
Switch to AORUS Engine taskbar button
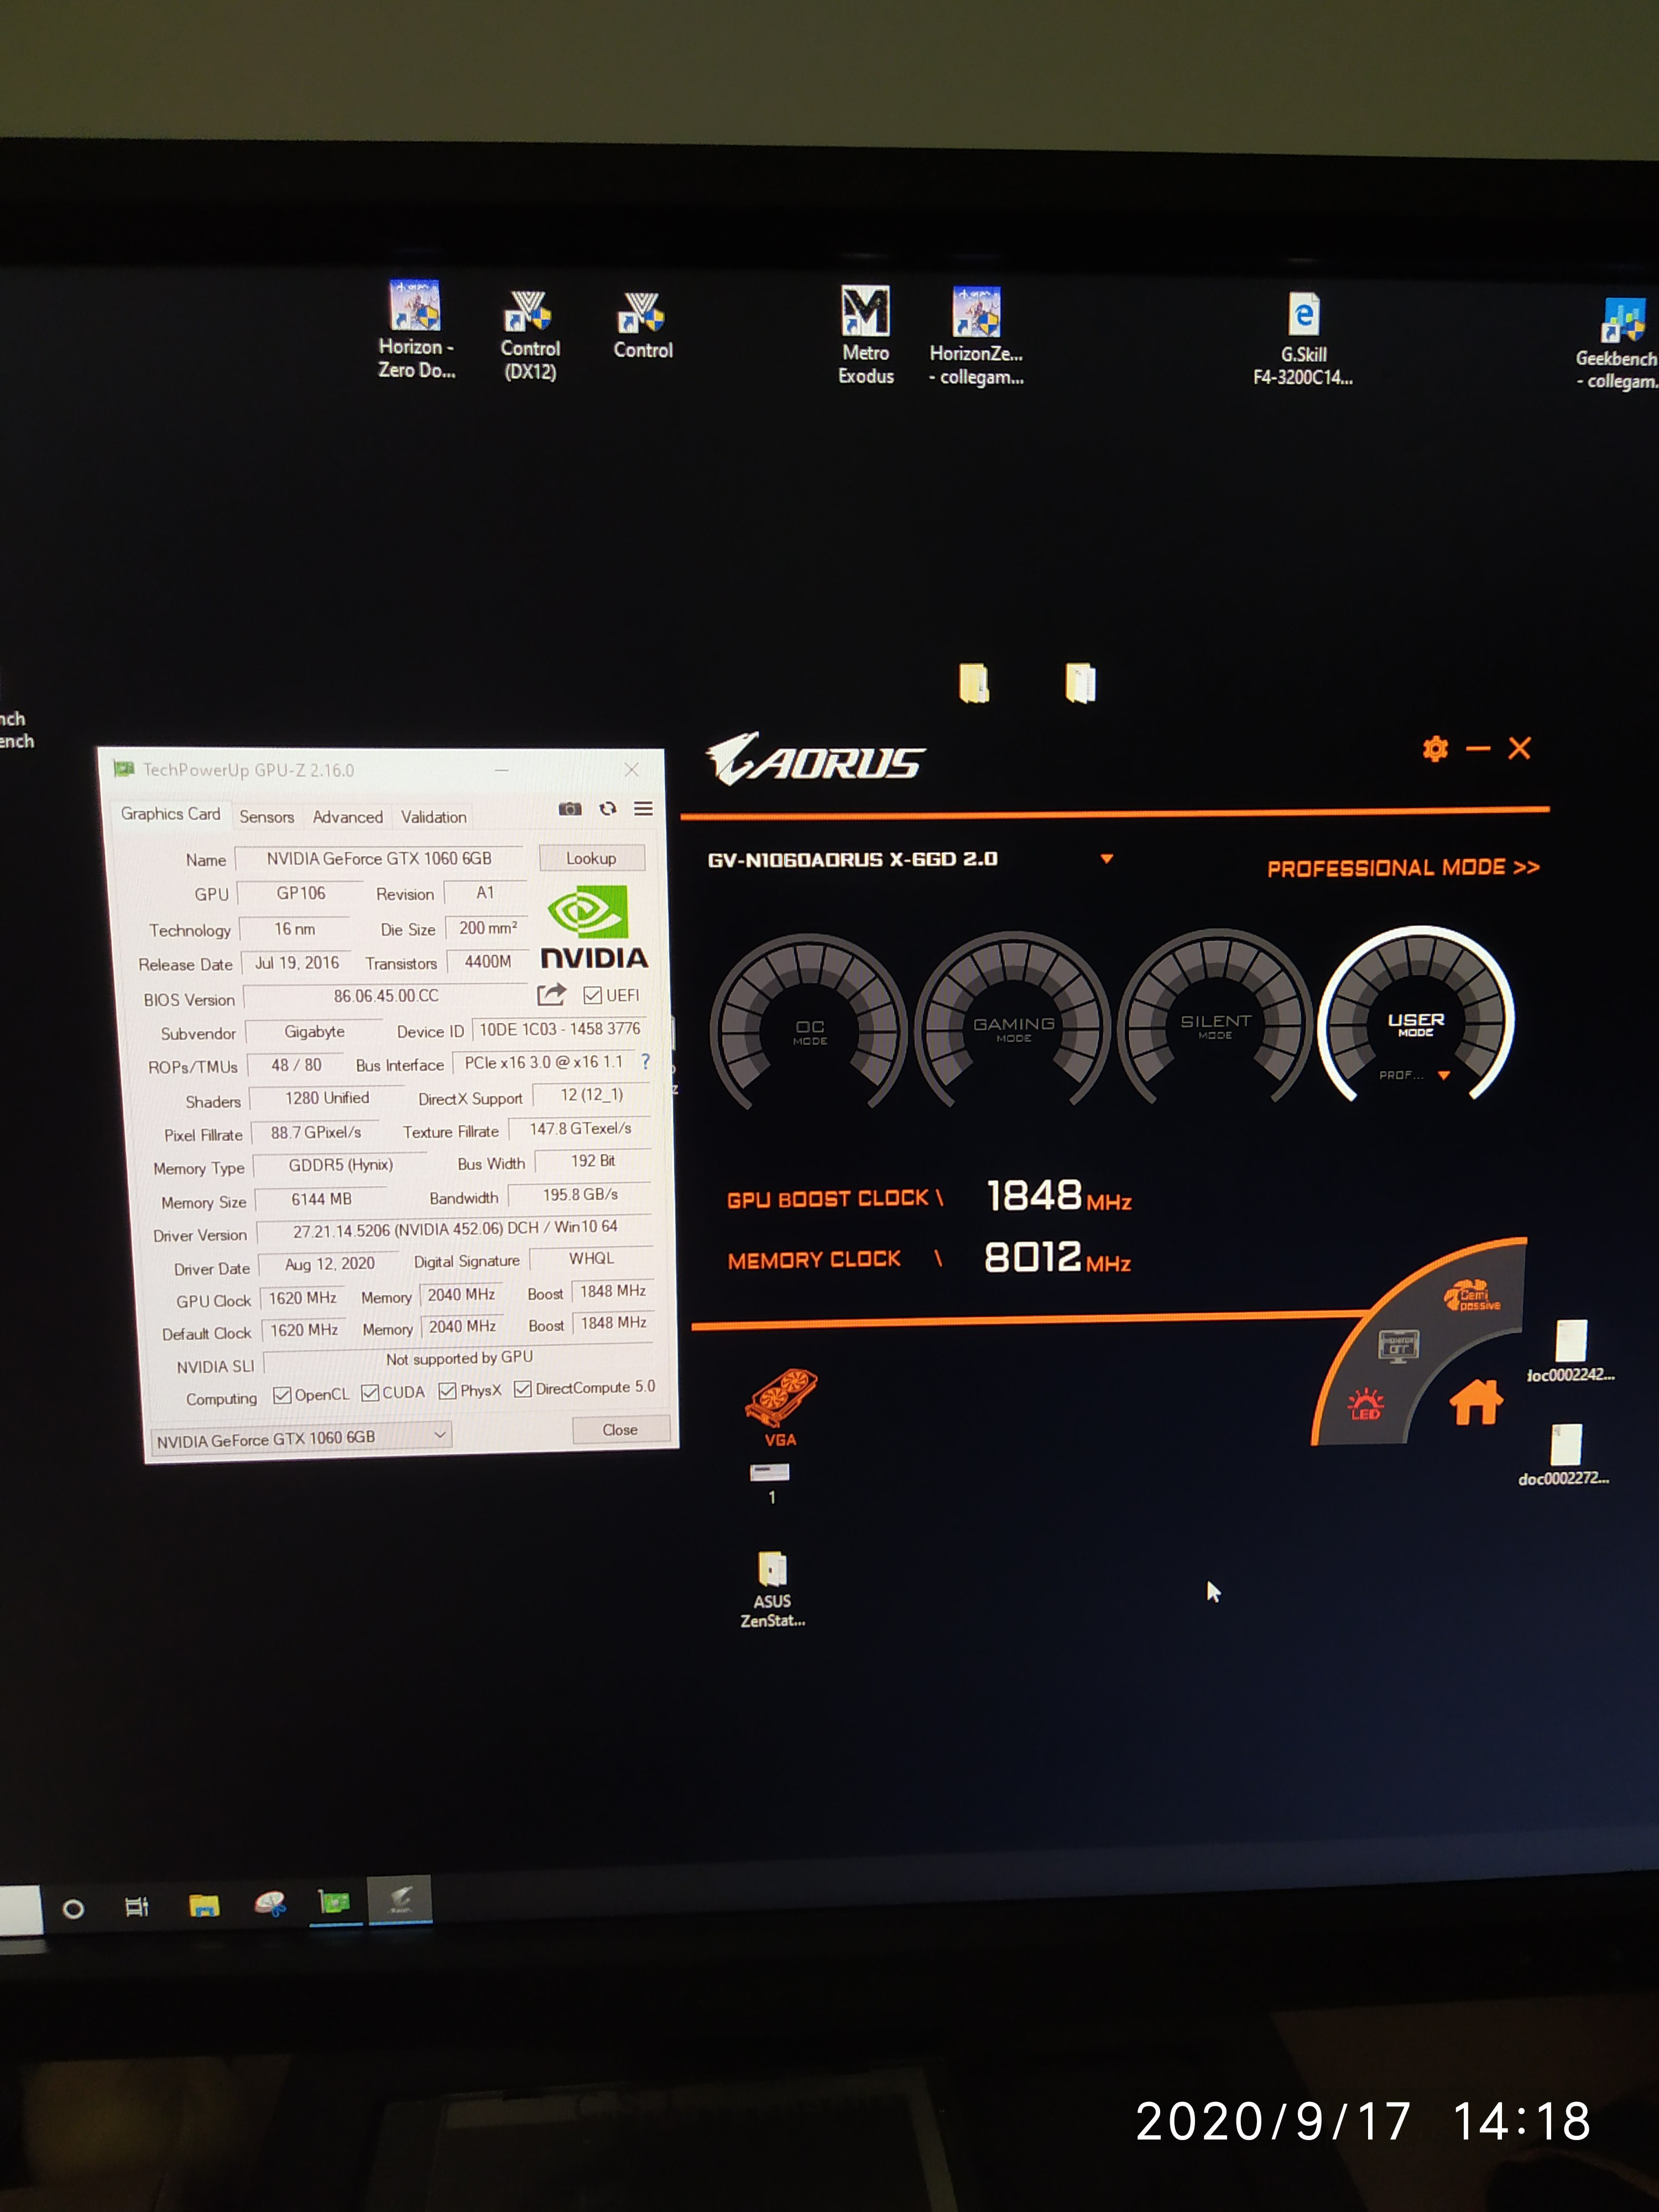[x=400, y=1899]
